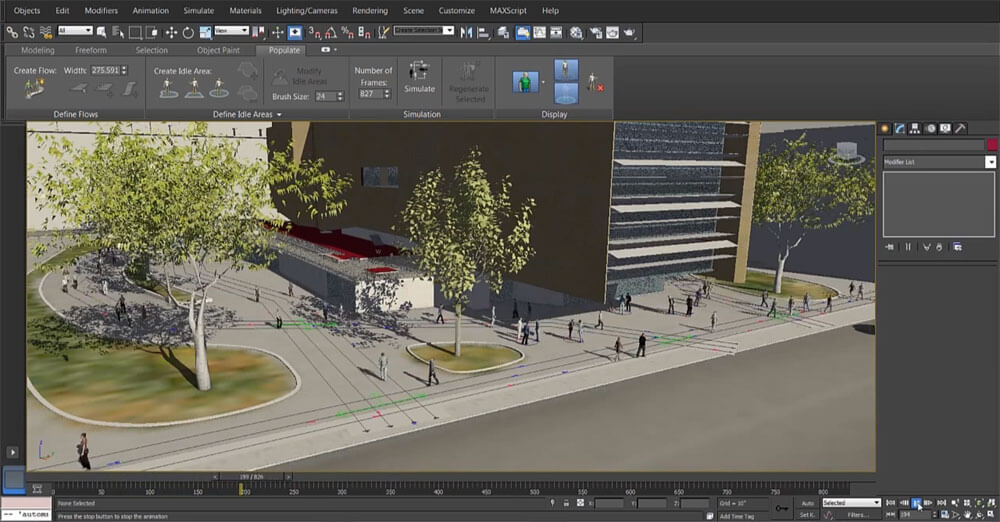This screenshot has width=1000, height=522.
Task: Expand the Modifier List dropdown
Action: pyautogui.click(x=990, y=162)
